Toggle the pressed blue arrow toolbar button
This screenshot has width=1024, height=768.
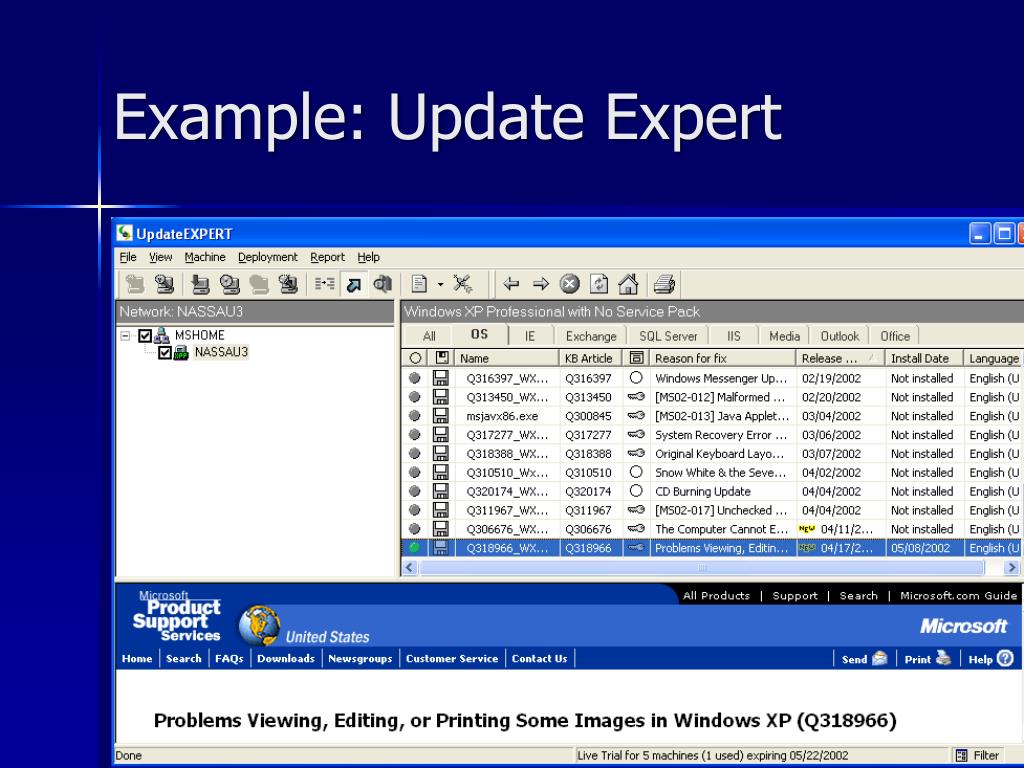(353, 284)
